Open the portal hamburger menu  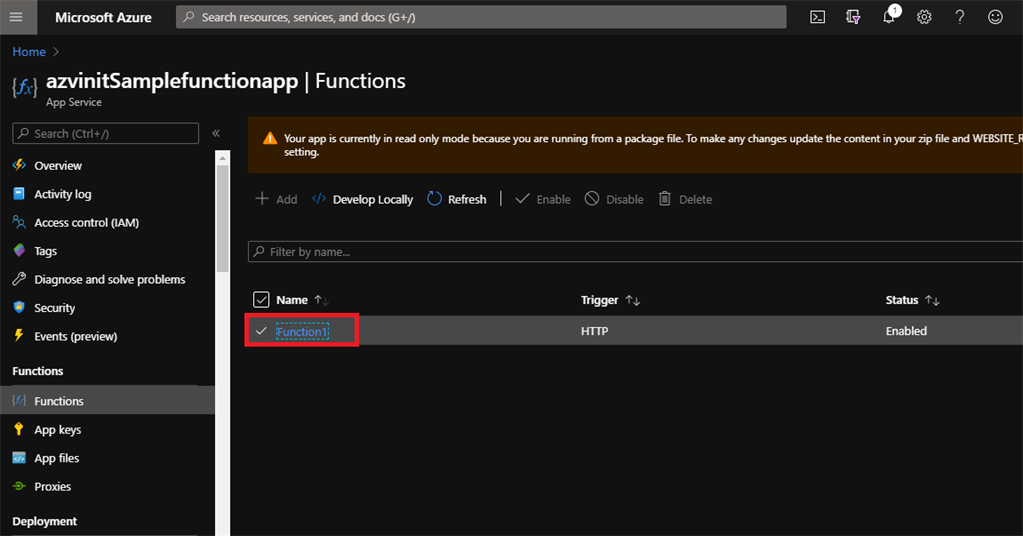(x=16, y=17)
